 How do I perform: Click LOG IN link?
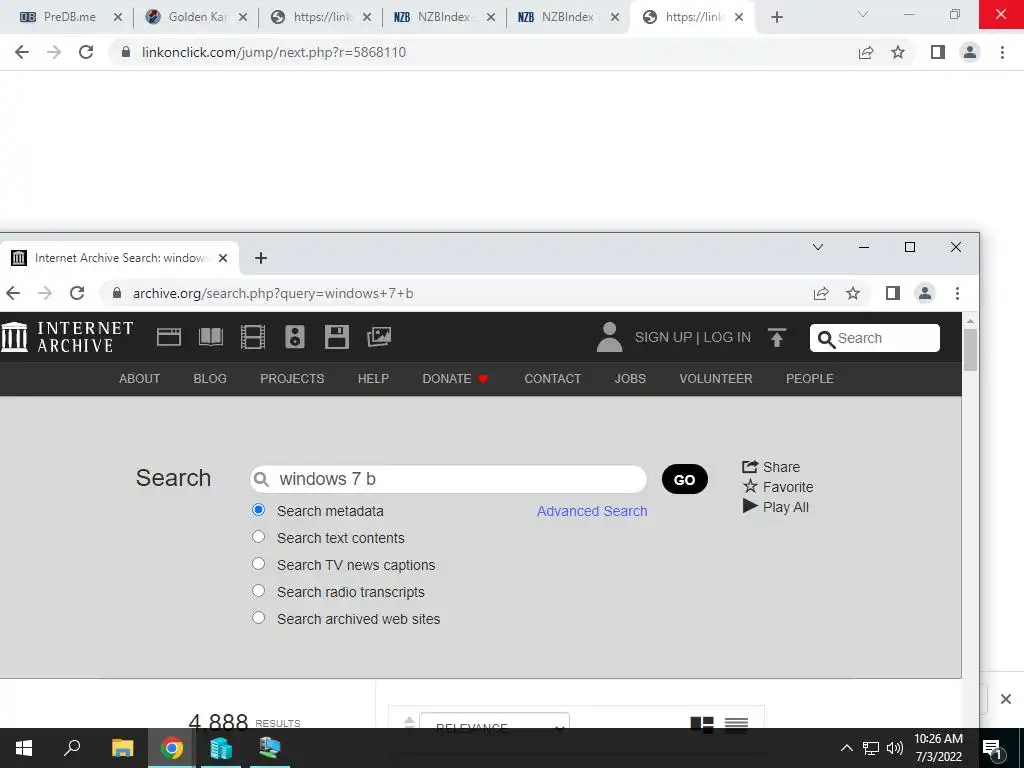[x=727, y=337]
